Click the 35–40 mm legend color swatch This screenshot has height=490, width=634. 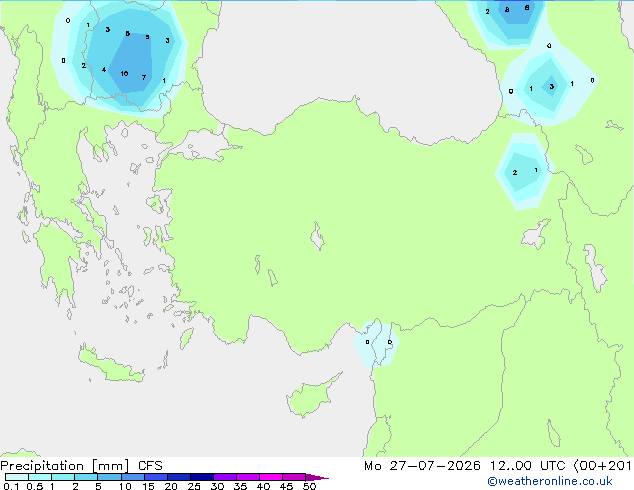point(248,477)
